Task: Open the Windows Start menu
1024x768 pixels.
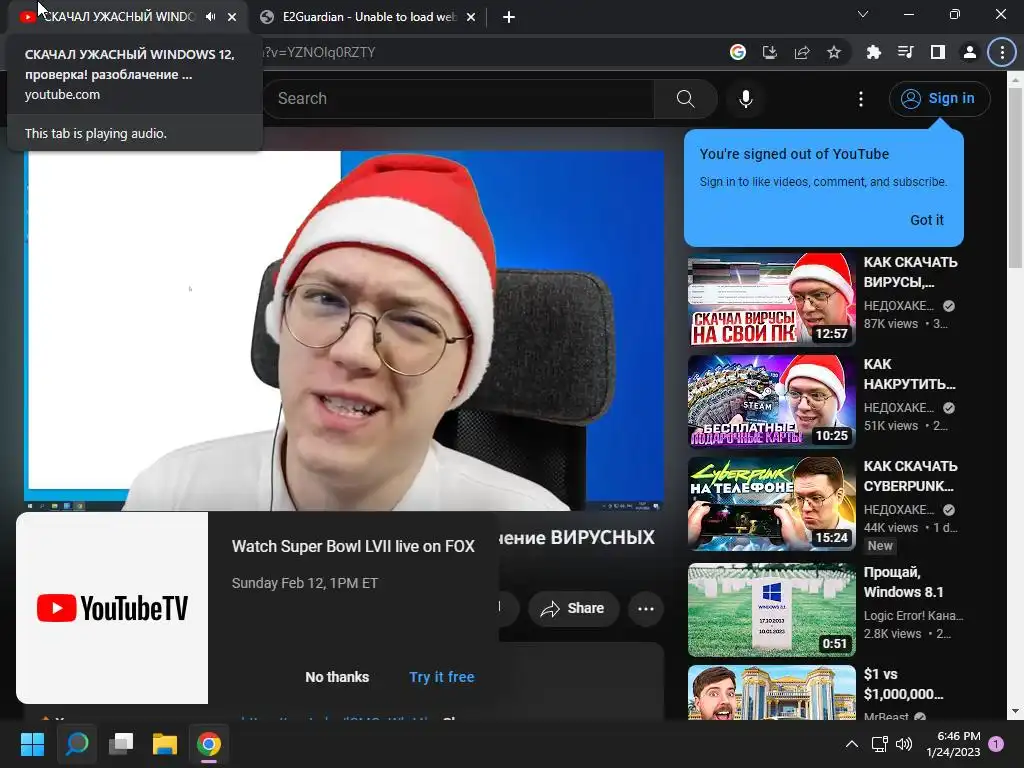Action: [32, 744]
